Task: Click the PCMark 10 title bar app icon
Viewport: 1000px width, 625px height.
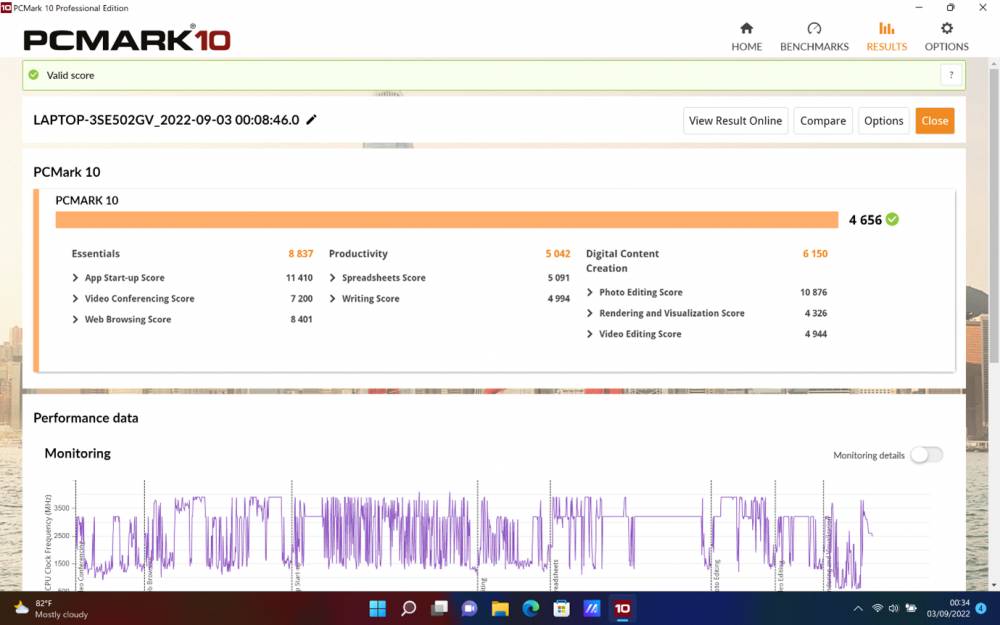Action: 6,8
